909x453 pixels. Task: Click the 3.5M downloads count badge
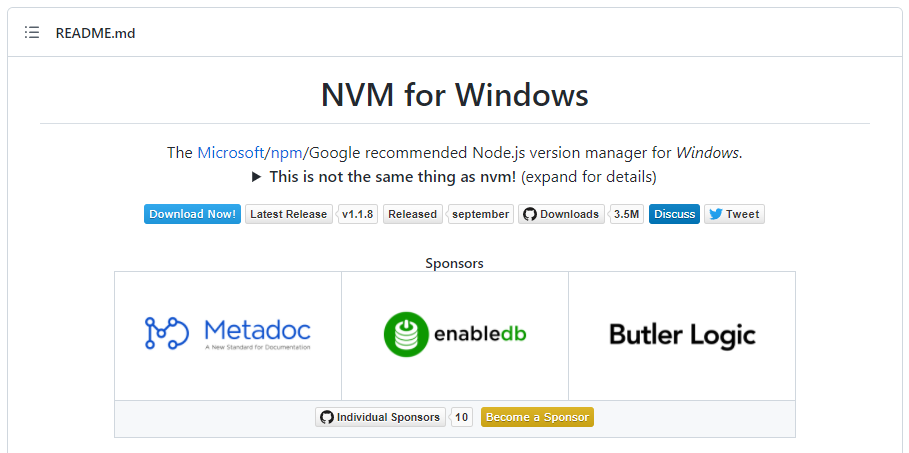627,214
